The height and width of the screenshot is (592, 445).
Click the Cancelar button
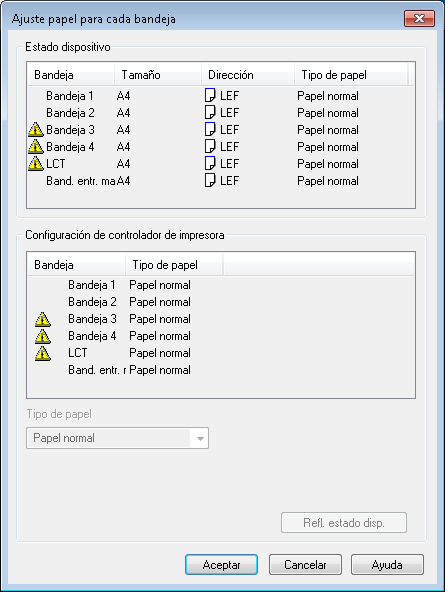click(305, 564)
